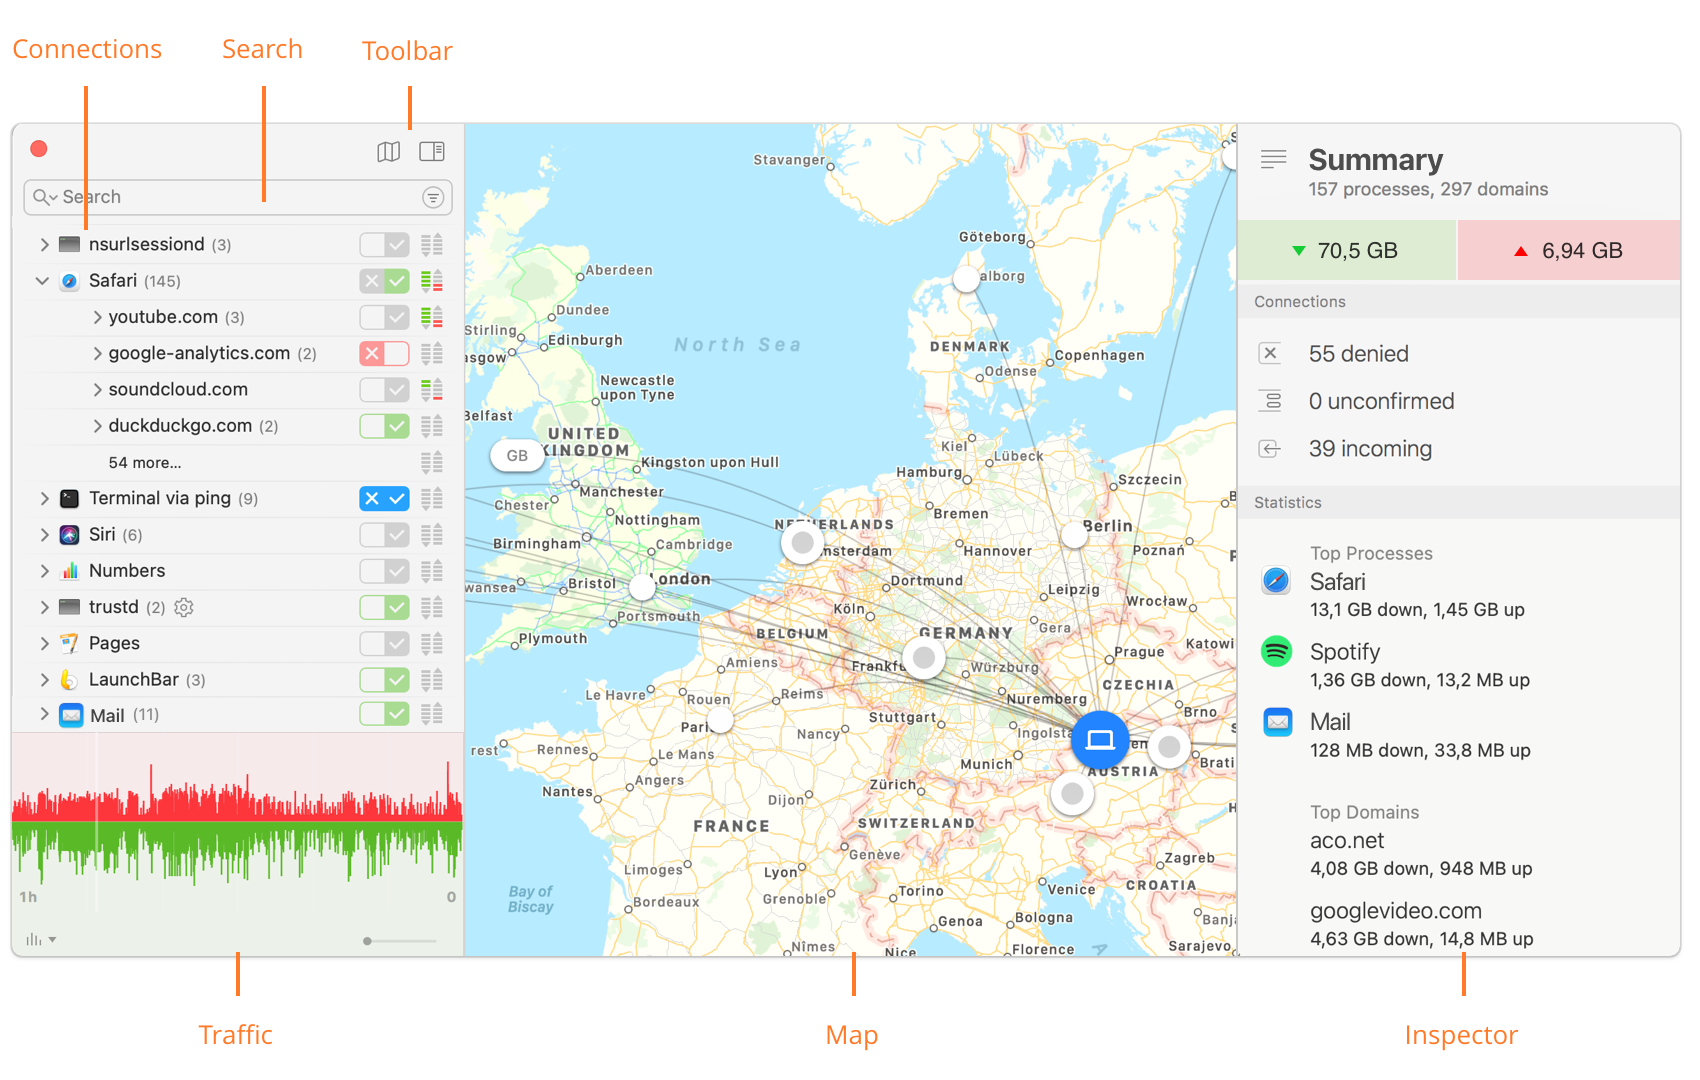Image resolution: width=1700 pixels, height=1080 pixels.
Task: Click the blue computer location marker on map
Action: click(x=1100, y=740)
